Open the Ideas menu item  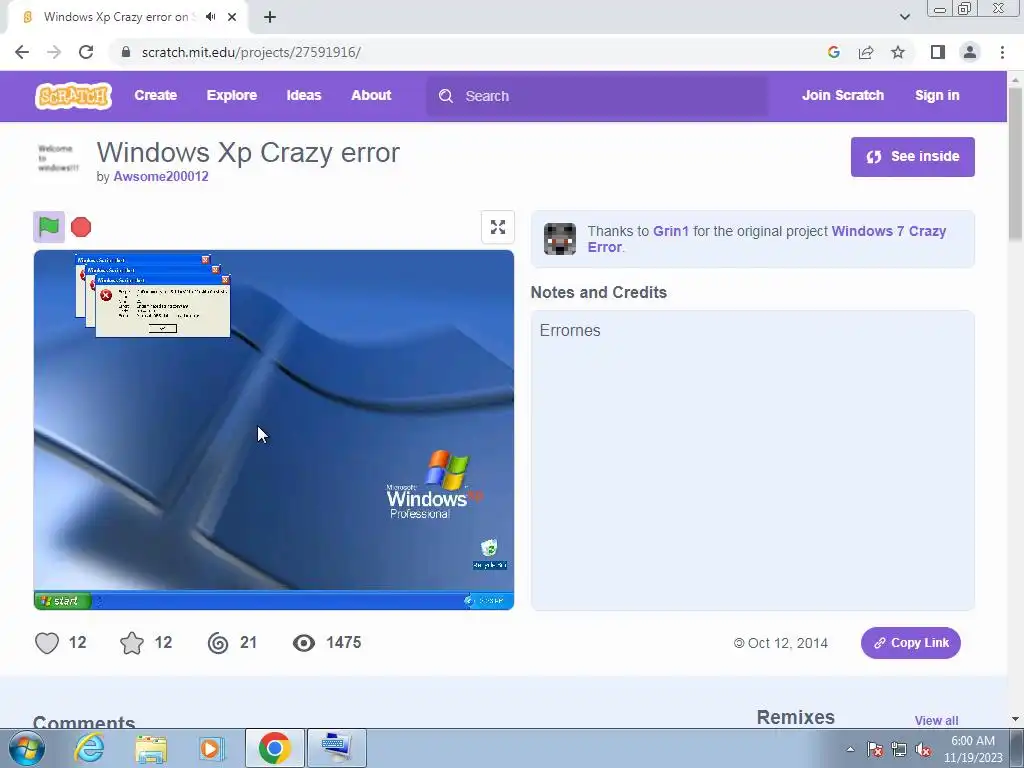point(304,95)
